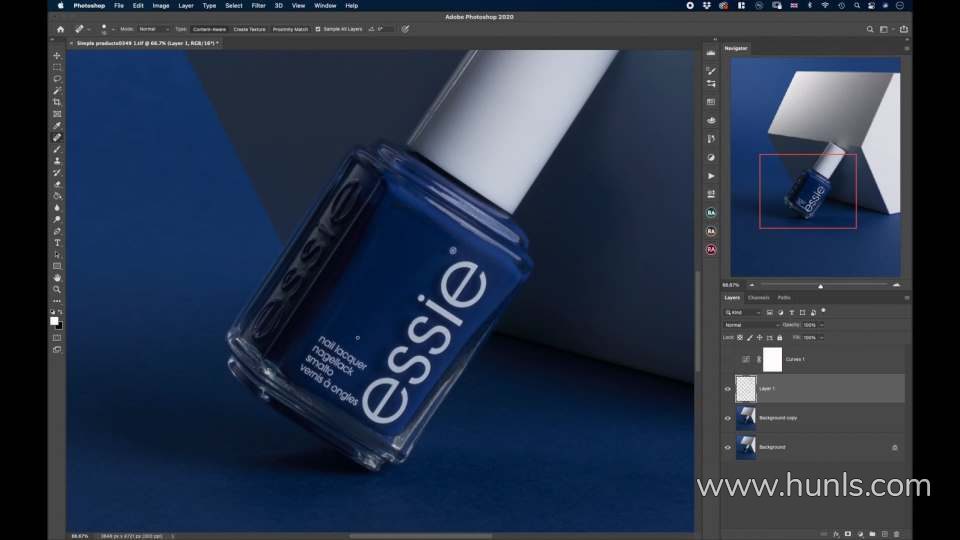This screenshot has height=540, width=960.
Task: Select the Pen tool
Action: [x=57, y=231]
